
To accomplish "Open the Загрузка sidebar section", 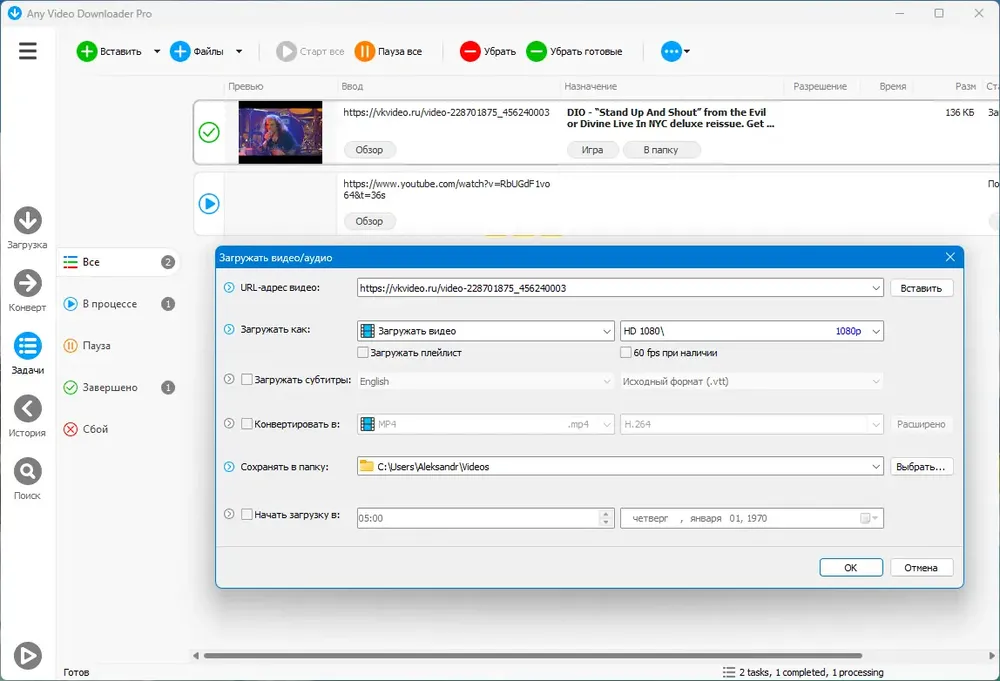I will [27, 228].
